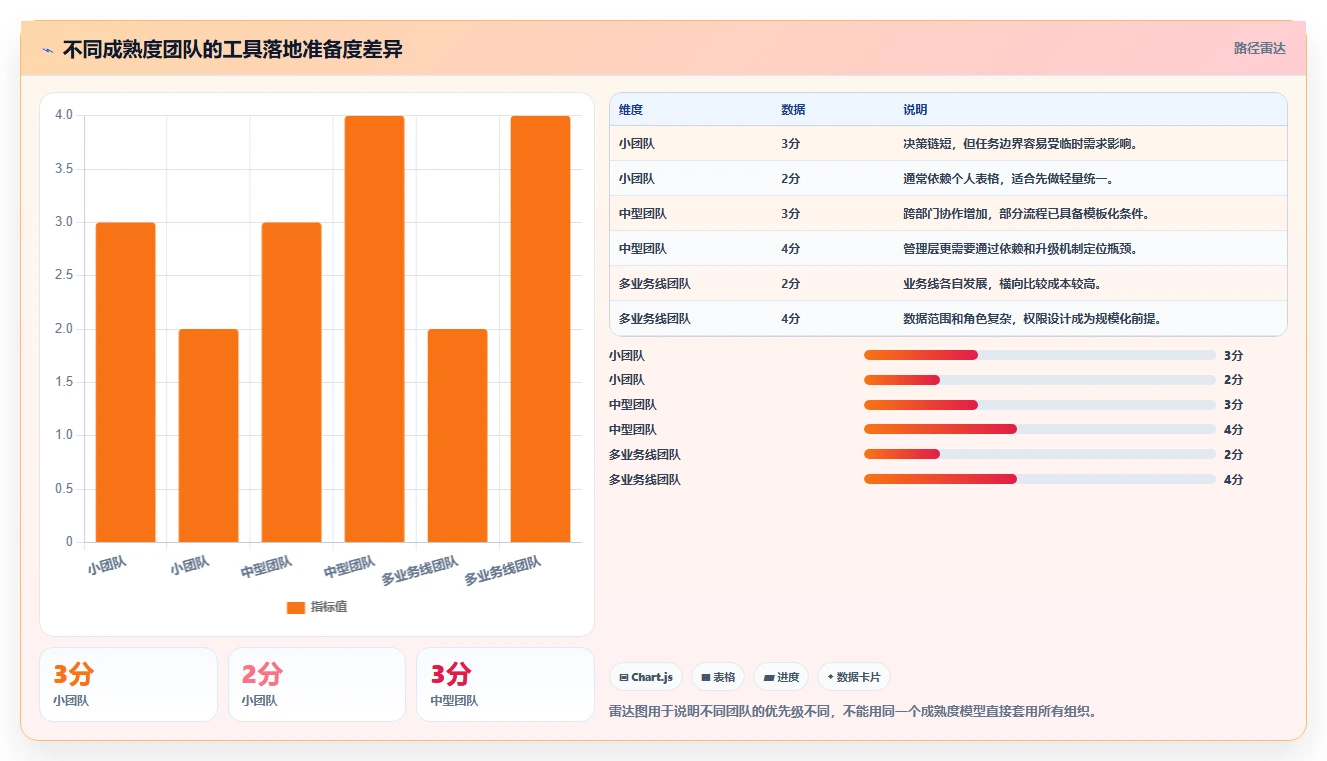This screenshot has height=761, width=1327.
Task: Click the Chart.js chip
Action: tap(646, 677)
